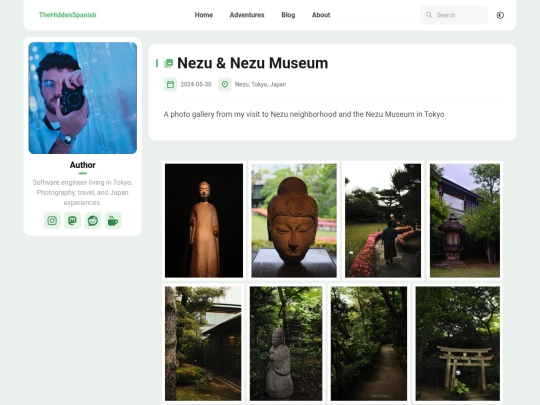This screenshot has width=540, height=405.
Task: Click the location pin icon
Action: pos(225,84)
